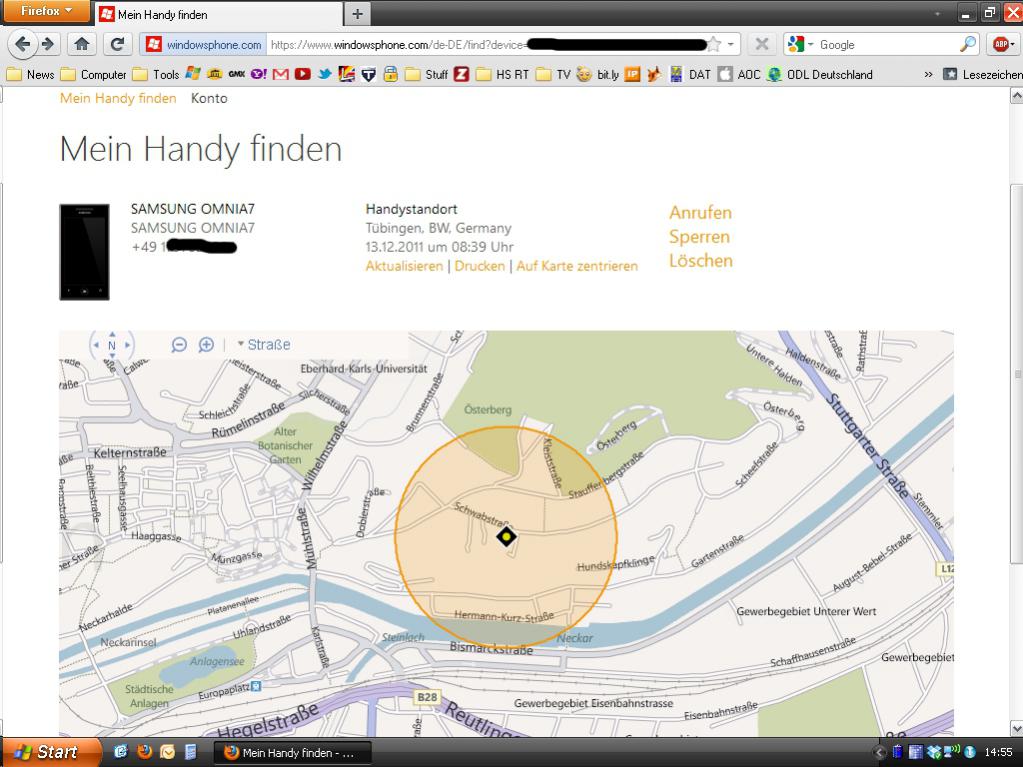This screenshot has height=767, width=1023.
Task: Go back with the browser Back arrow
Action: (x=22, y=44)
